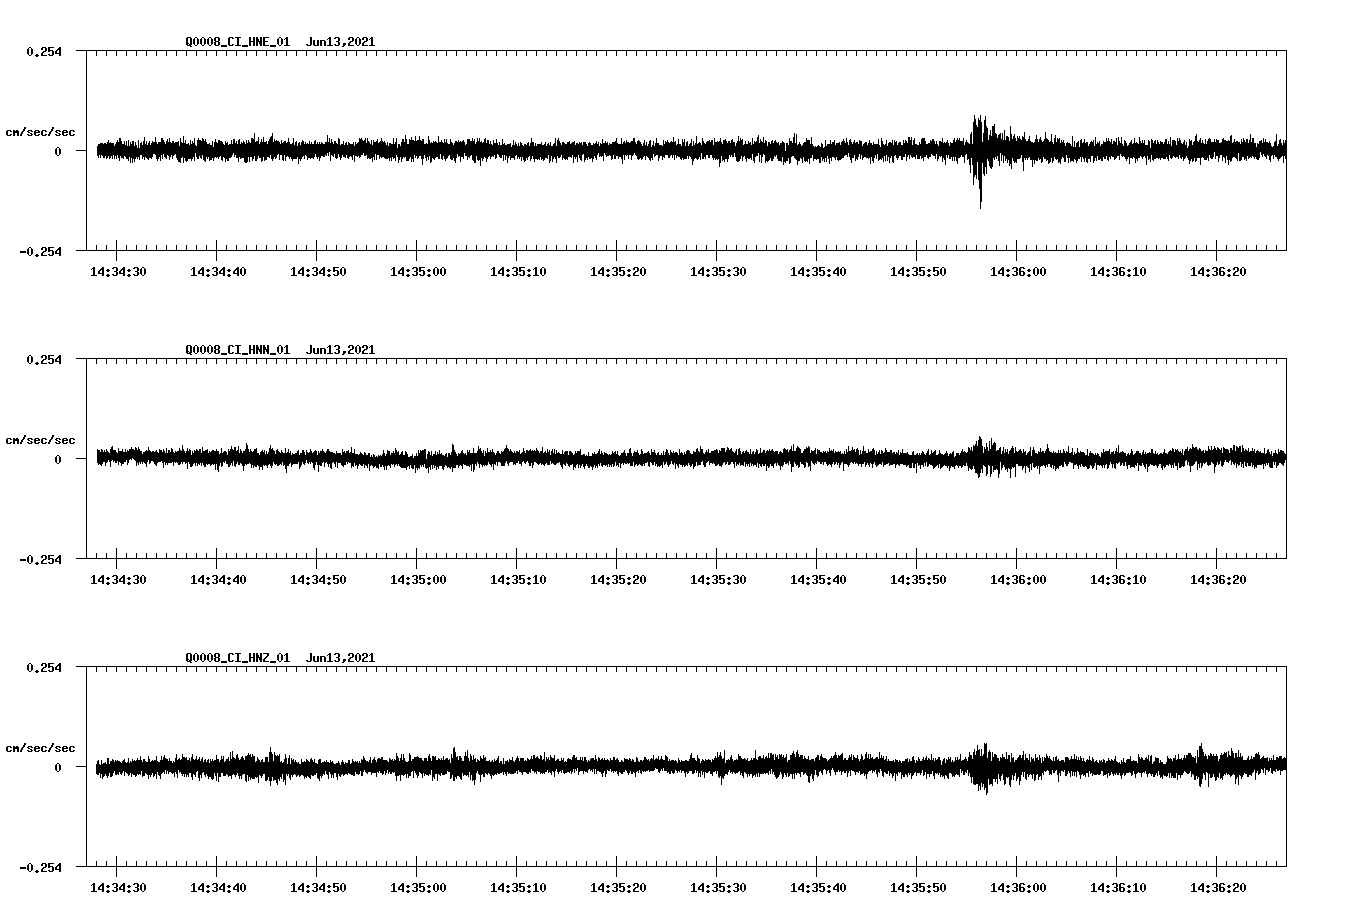Click the -0.254 lower limit of HNZ axis
The width and height of the screenshot is (1358, 924).
[x=40, y=868]
